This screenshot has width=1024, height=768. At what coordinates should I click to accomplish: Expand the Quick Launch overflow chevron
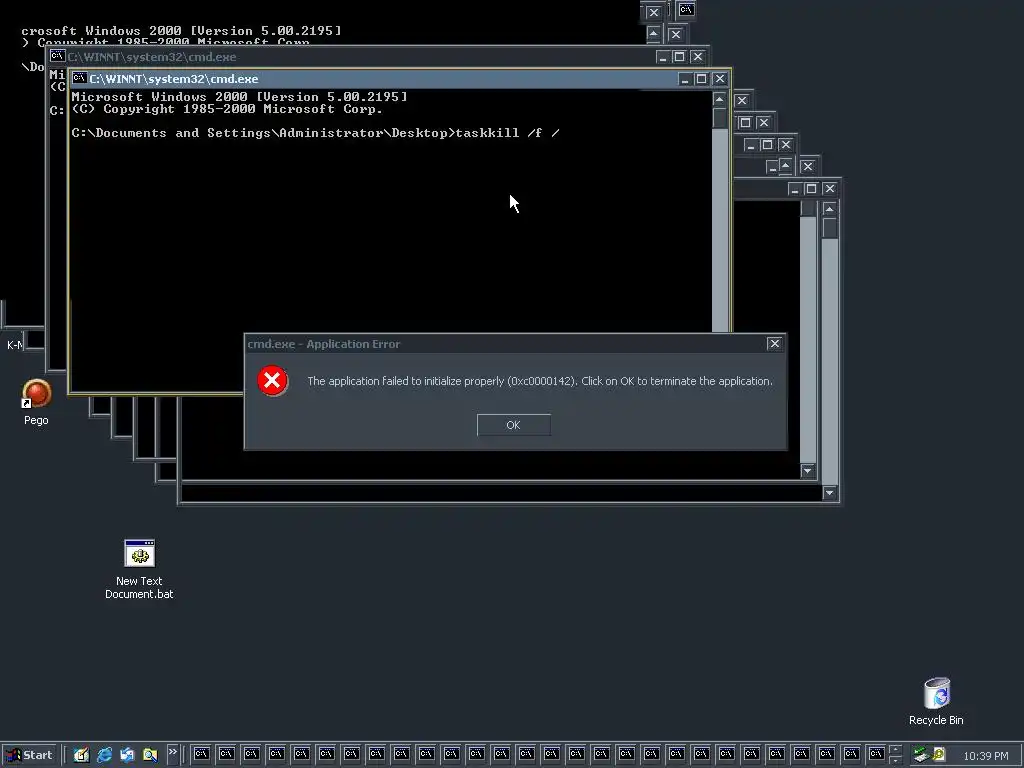(x=172, y=752)
